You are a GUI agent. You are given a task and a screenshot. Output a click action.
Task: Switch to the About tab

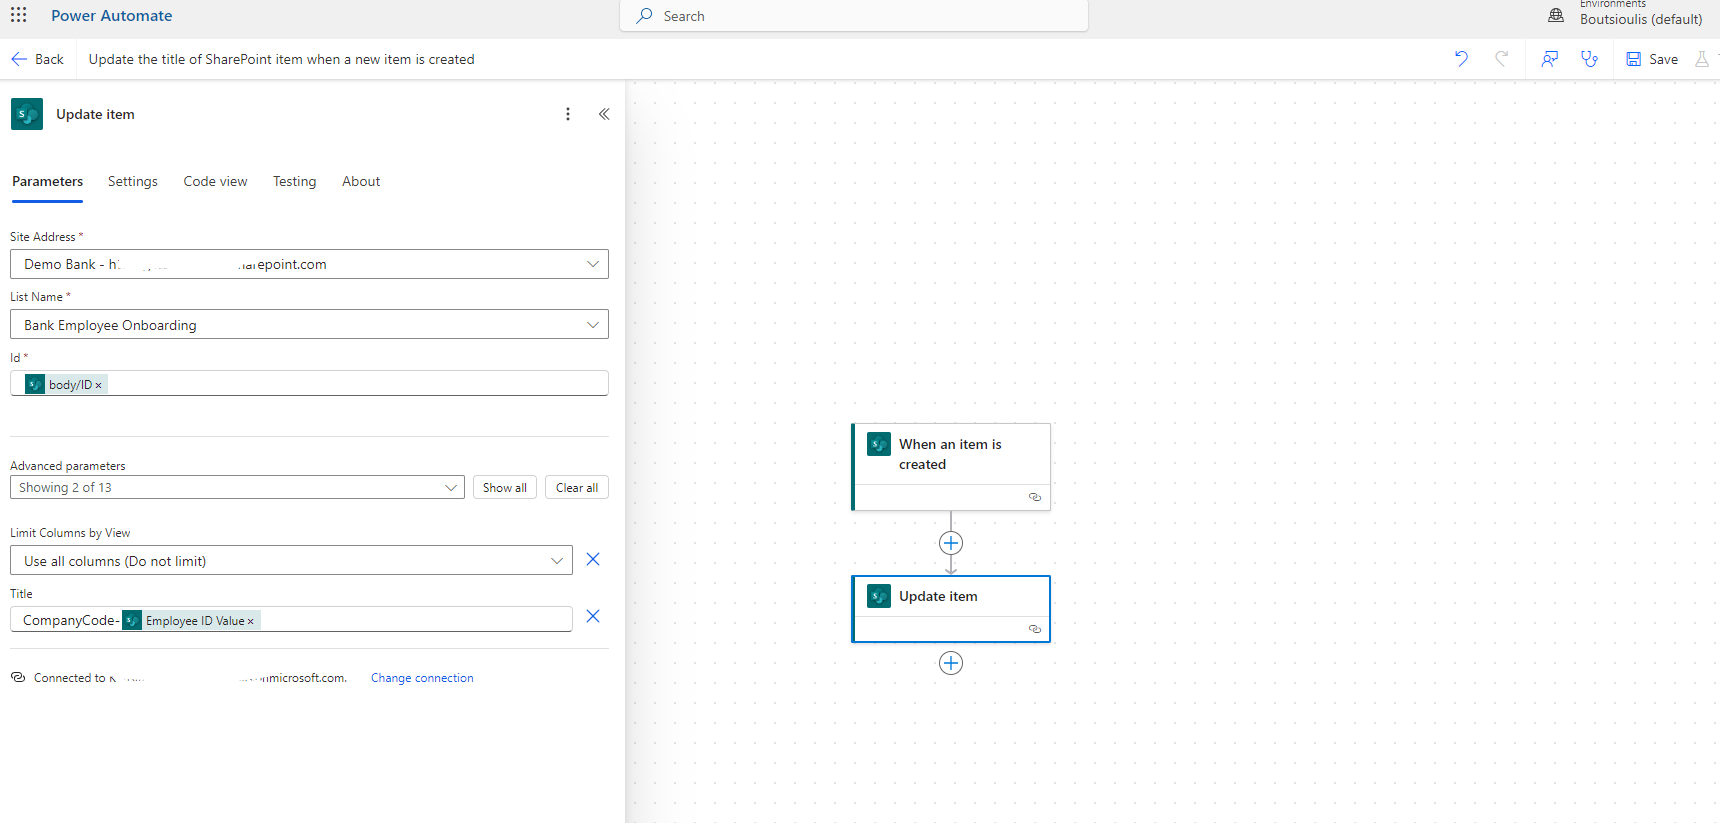point(361,181)
